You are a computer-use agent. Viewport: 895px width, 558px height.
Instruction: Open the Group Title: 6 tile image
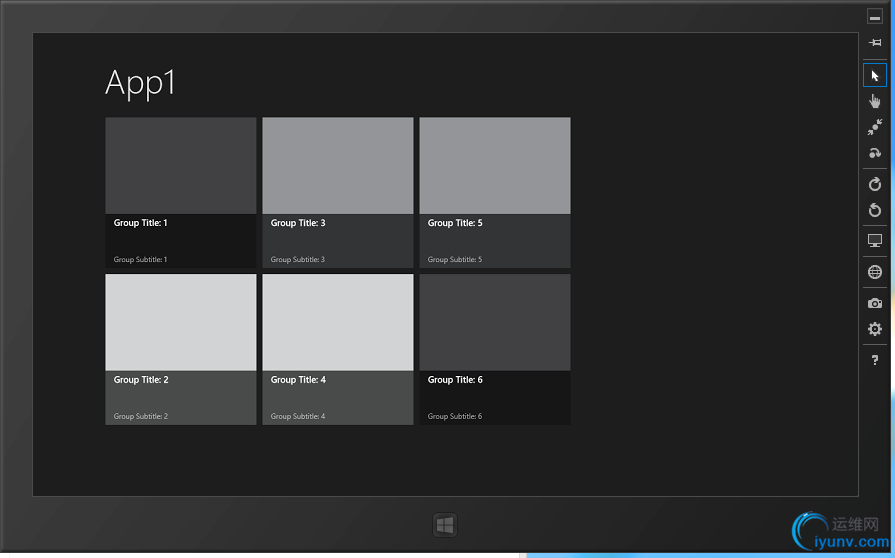(495, 322)
